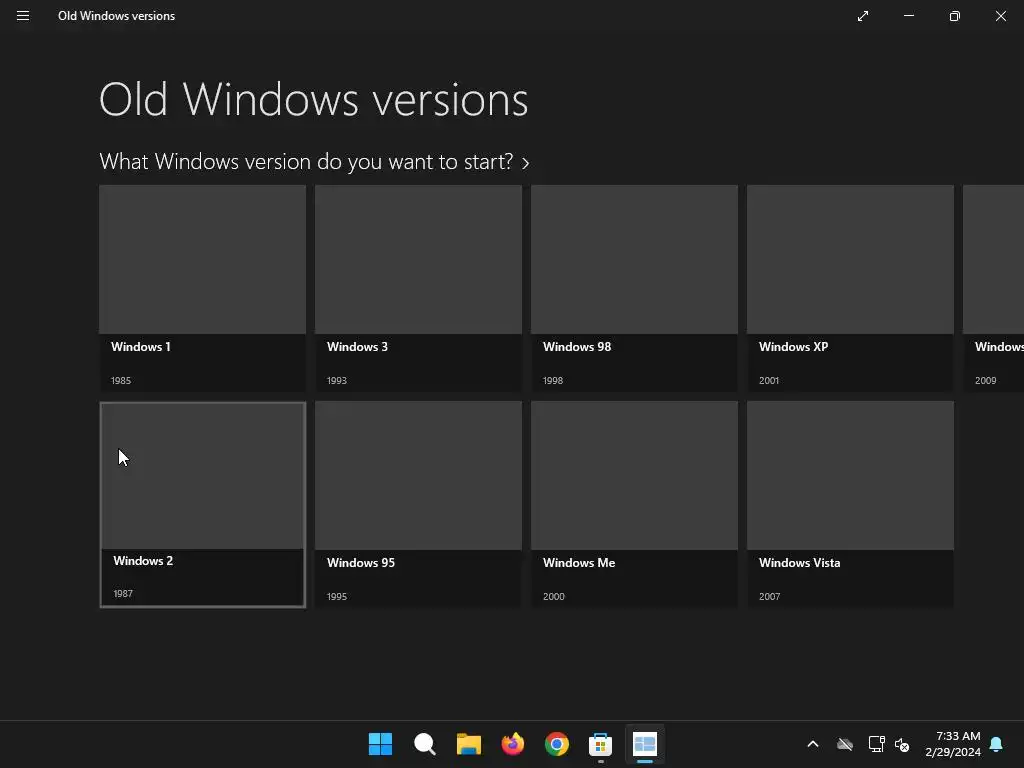The height and width of the screenshot is (768, 1024).
Task: Show hidden system tray icons
Action: 813,744
